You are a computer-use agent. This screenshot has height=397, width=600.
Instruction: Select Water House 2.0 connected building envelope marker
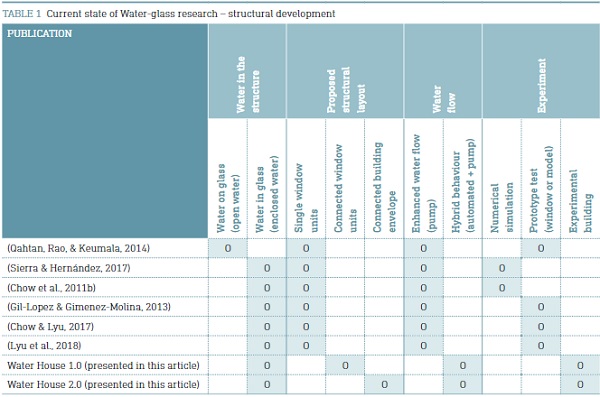(385, 384)
